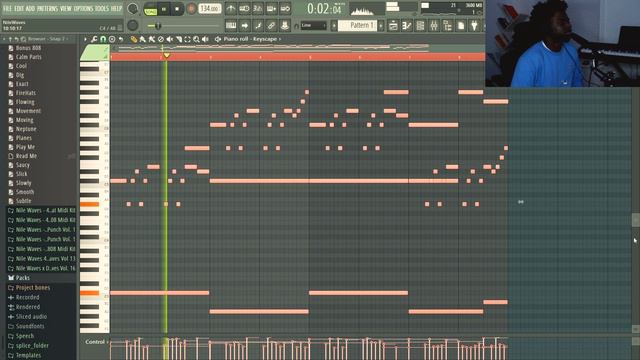
Task: Click the arrow left of Pattern 1
Action: pos(334,25)
